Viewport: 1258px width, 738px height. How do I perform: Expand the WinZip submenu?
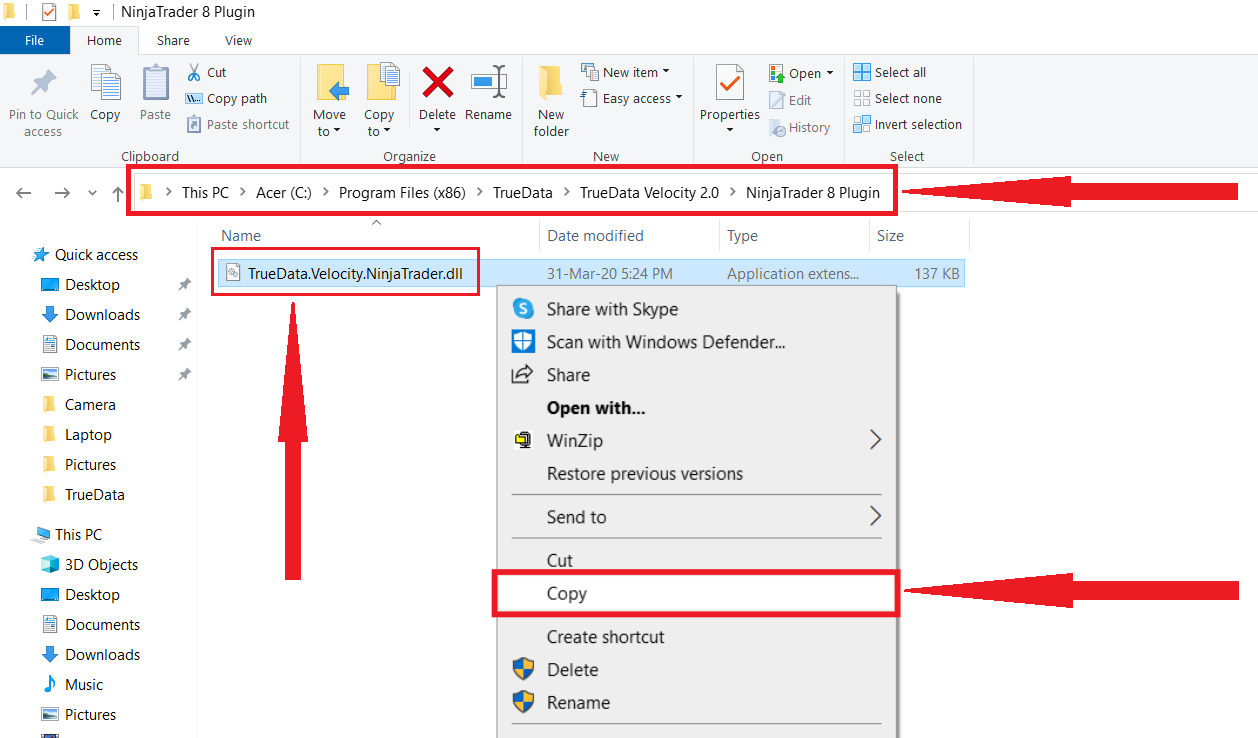(697, 440)
